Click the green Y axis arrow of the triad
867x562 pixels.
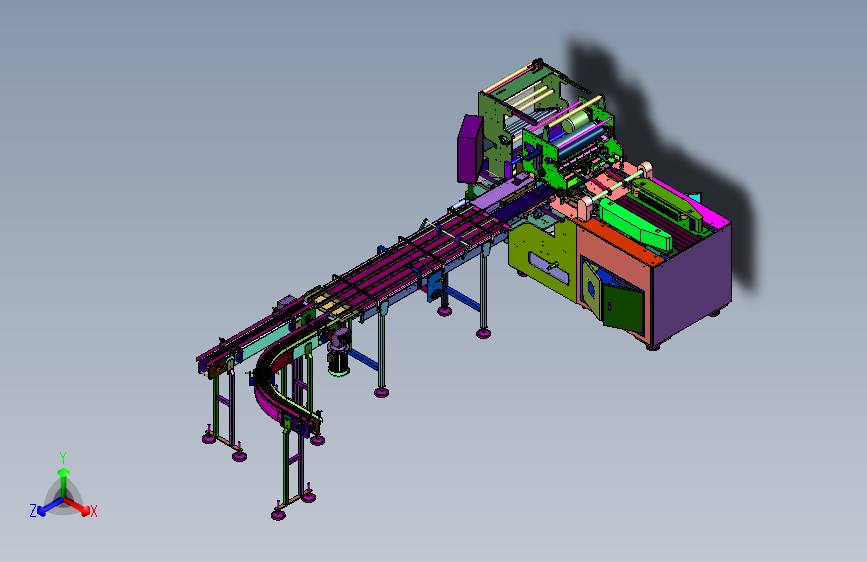(x=64, y=482)
